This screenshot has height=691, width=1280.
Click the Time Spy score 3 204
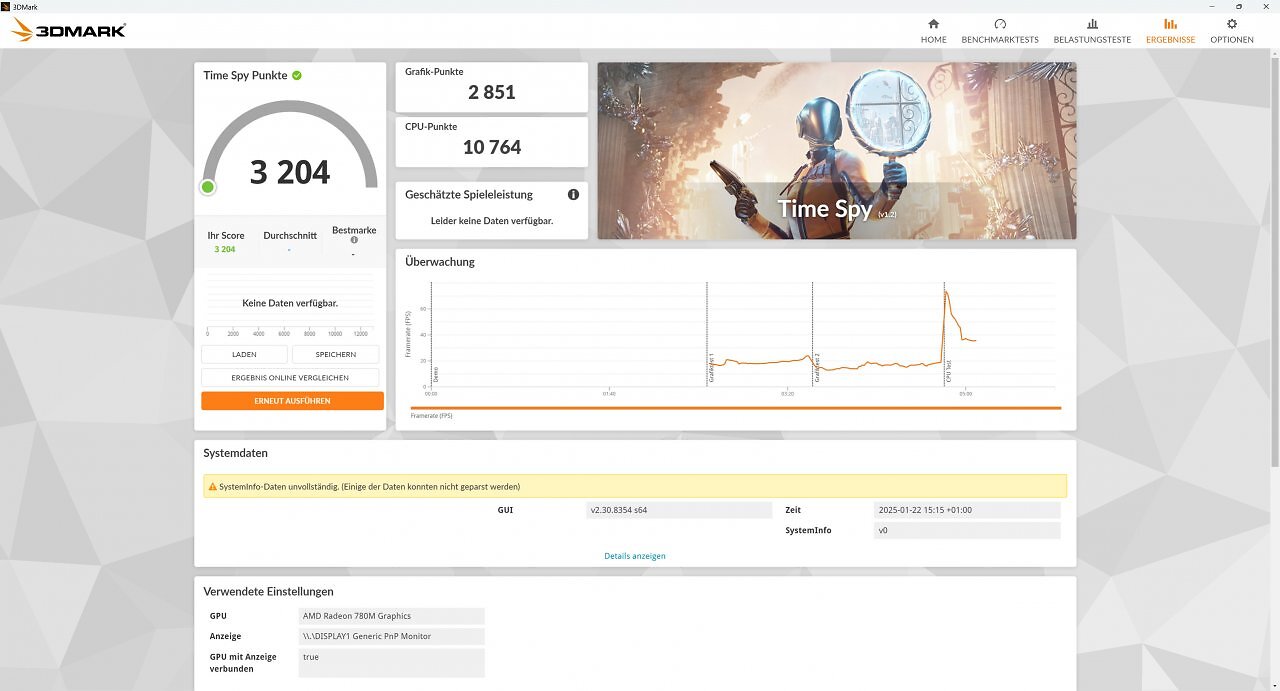[x=290, y=172]
